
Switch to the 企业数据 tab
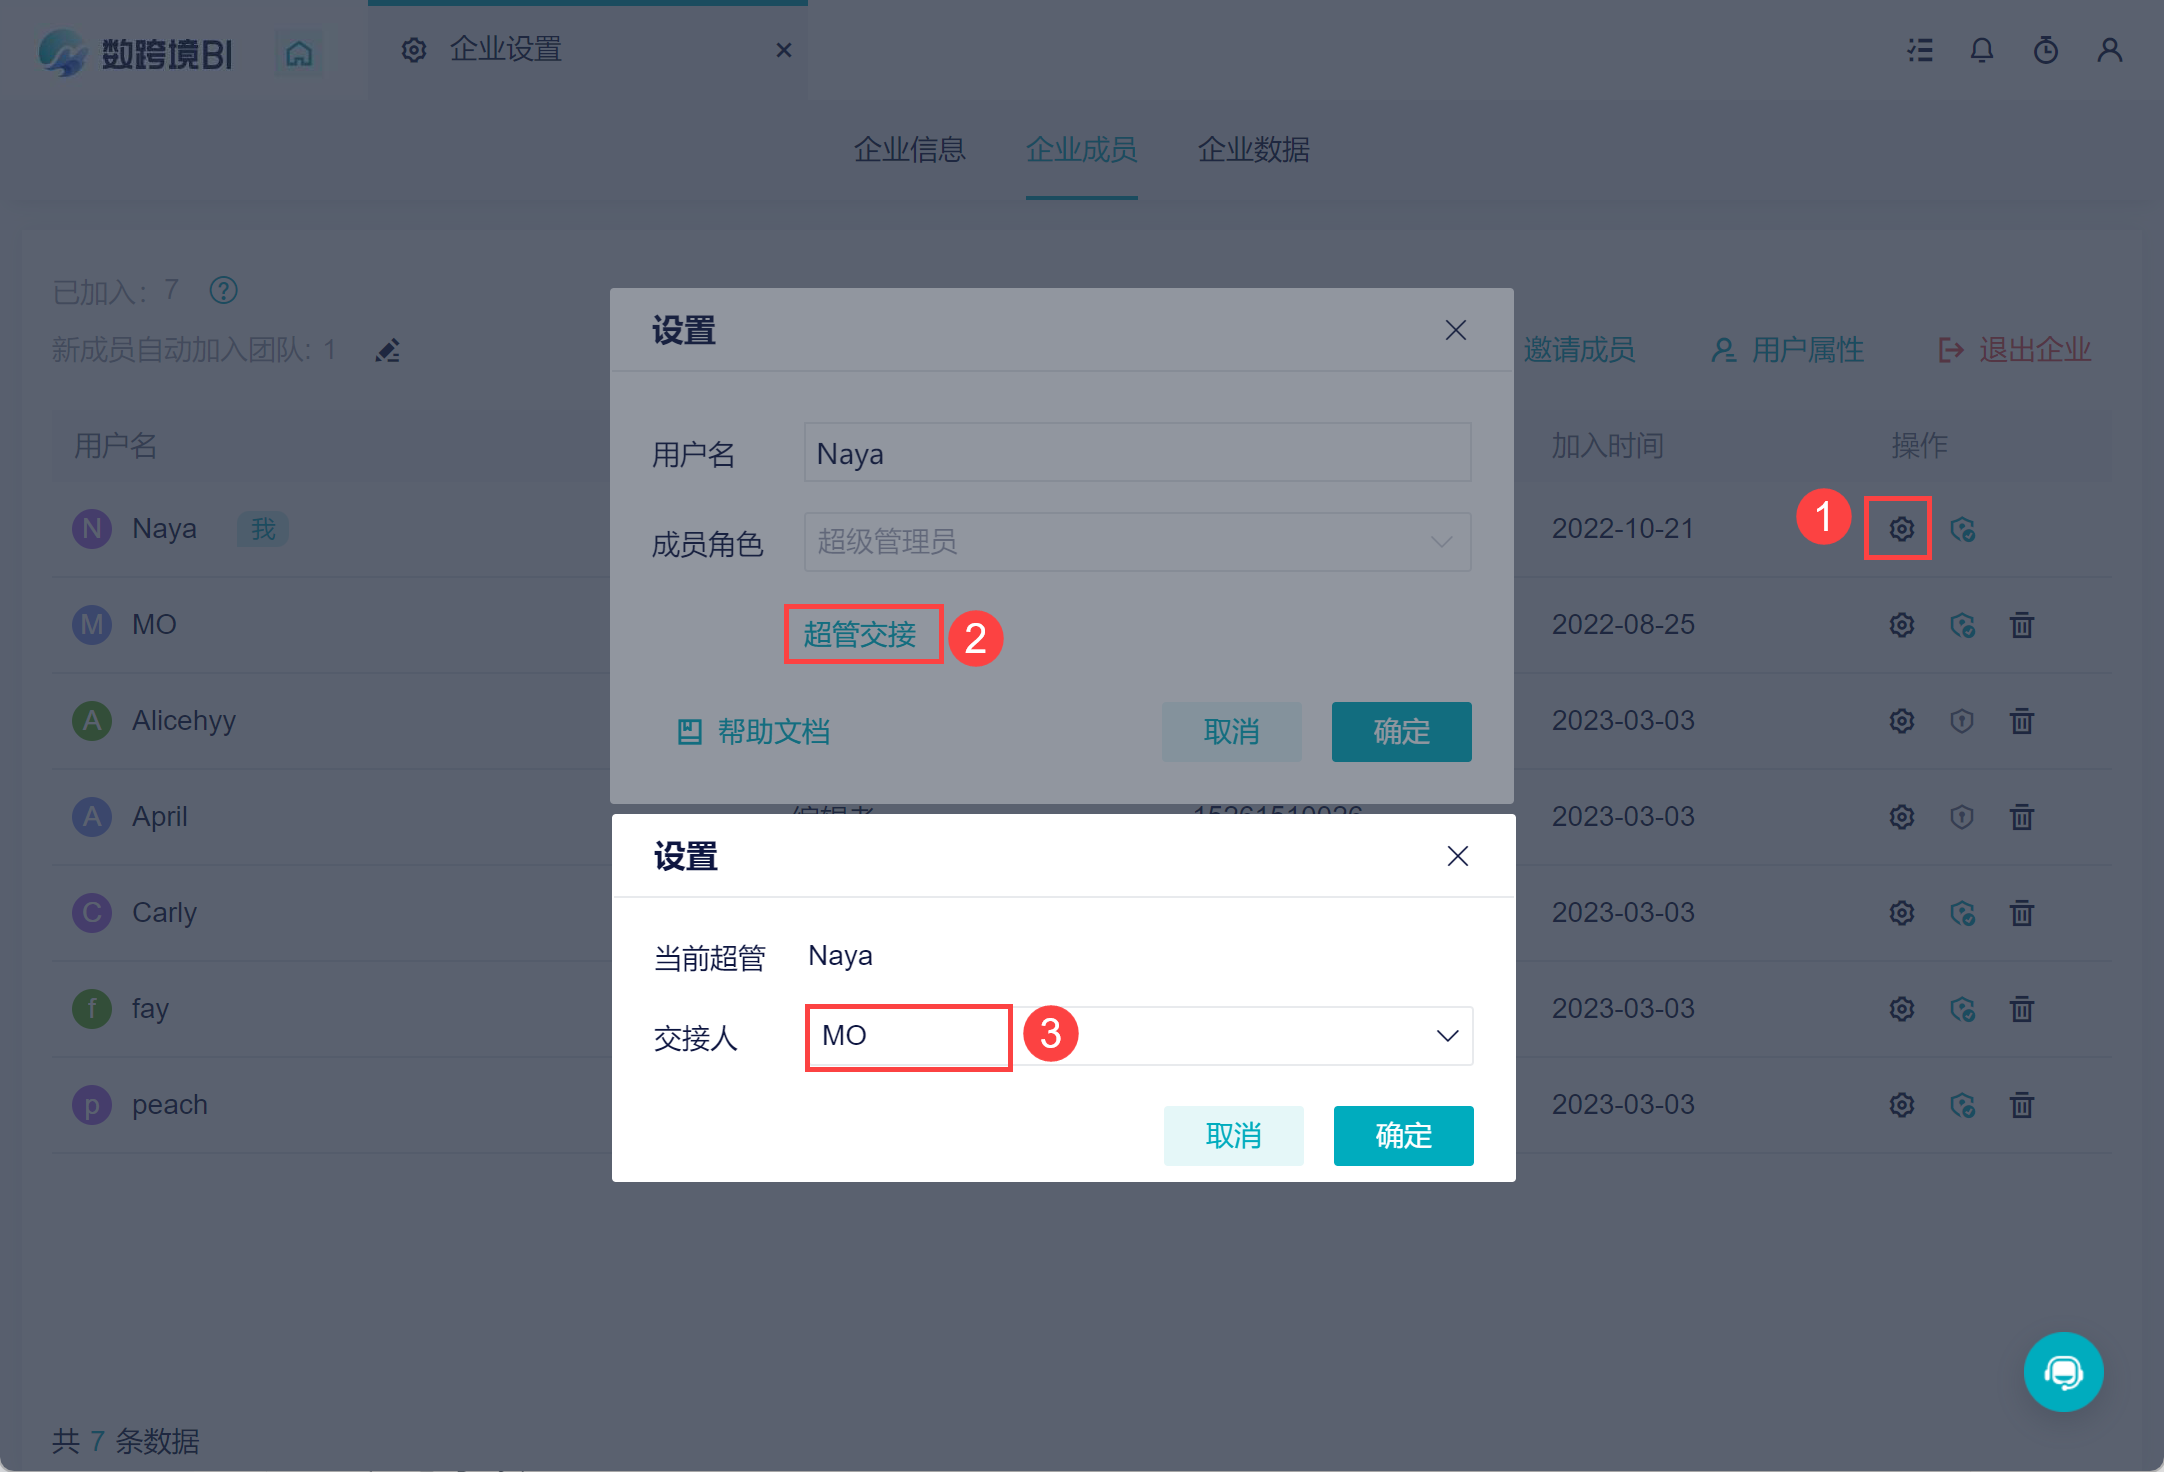(x=1253, y=150)
